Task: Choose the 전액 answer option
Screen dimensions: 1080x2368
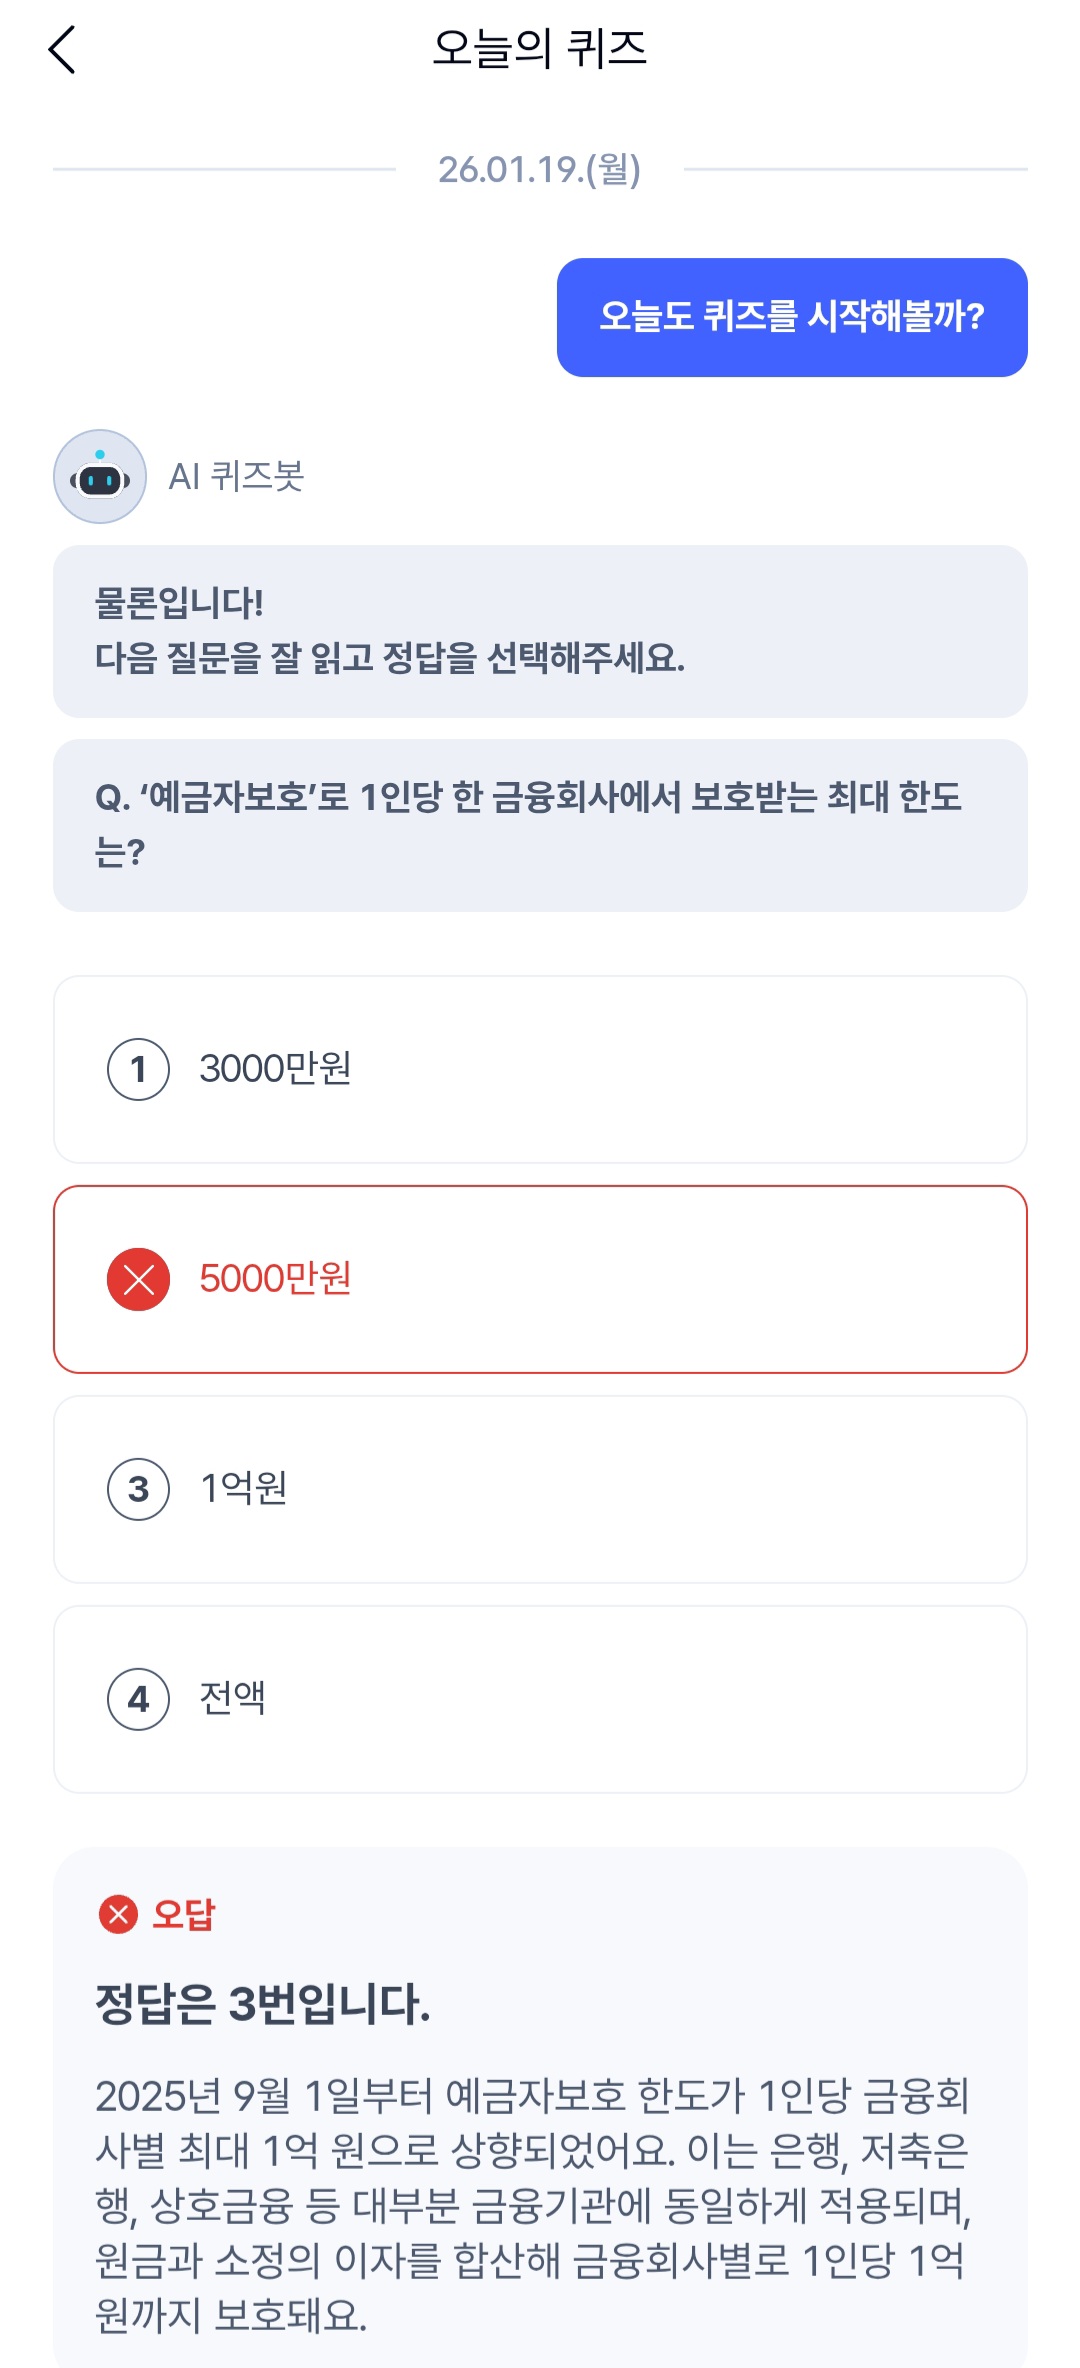Action: point(540,1699)
